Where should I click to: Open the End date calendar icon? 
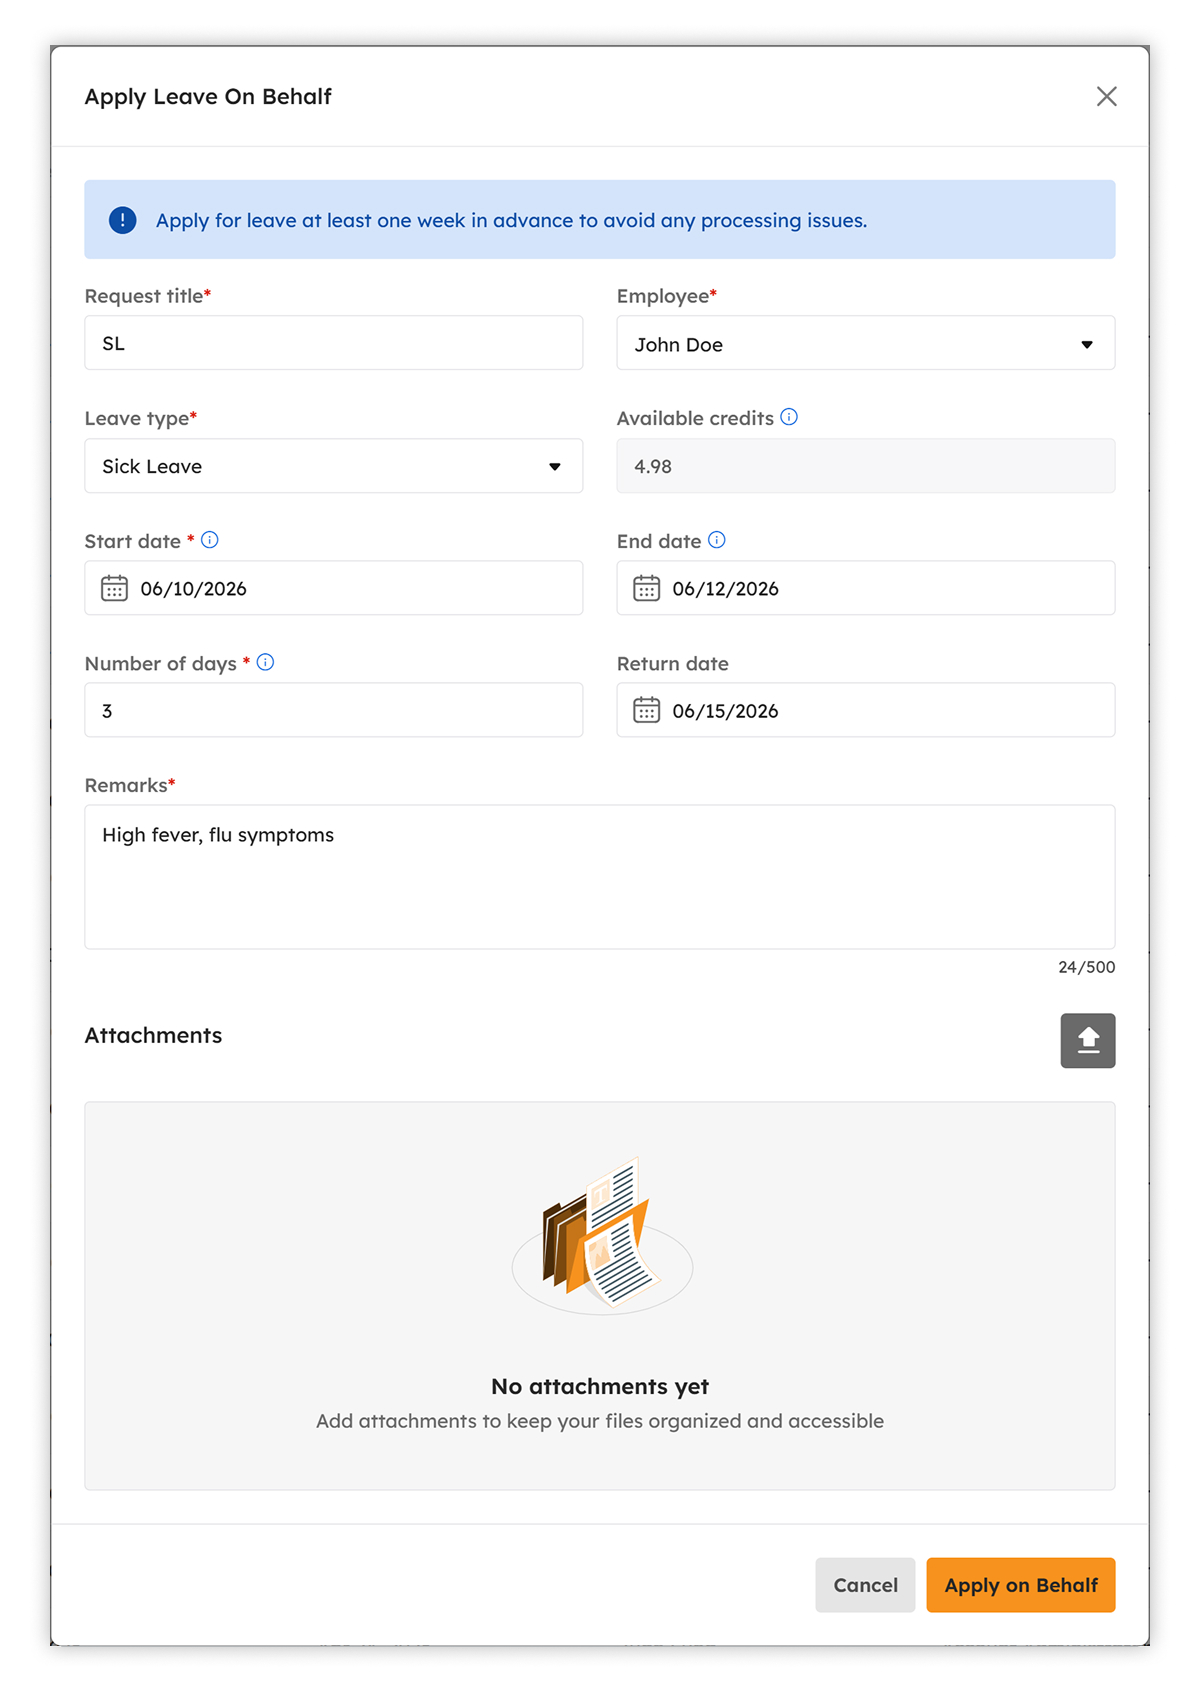tap(646, 588)
